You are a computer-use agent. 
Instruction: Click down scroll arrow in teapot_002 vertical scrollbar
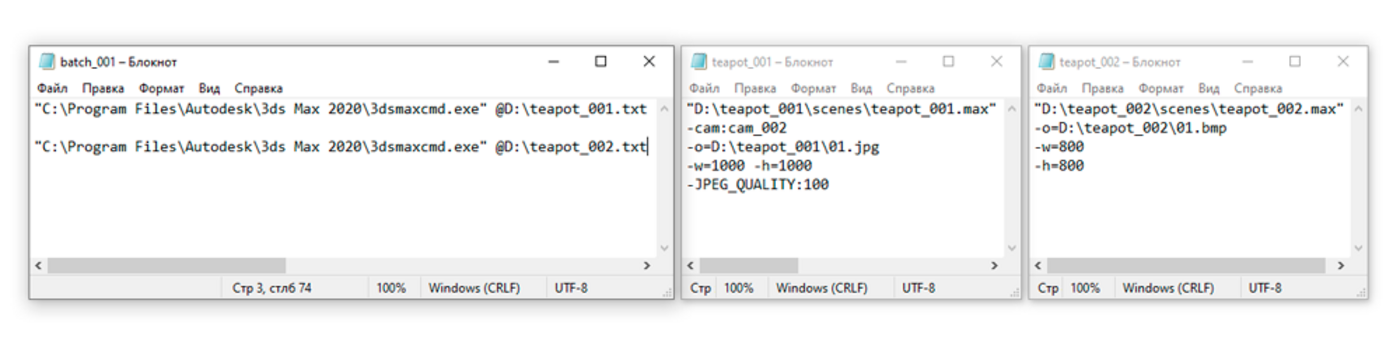(1359, 247)
